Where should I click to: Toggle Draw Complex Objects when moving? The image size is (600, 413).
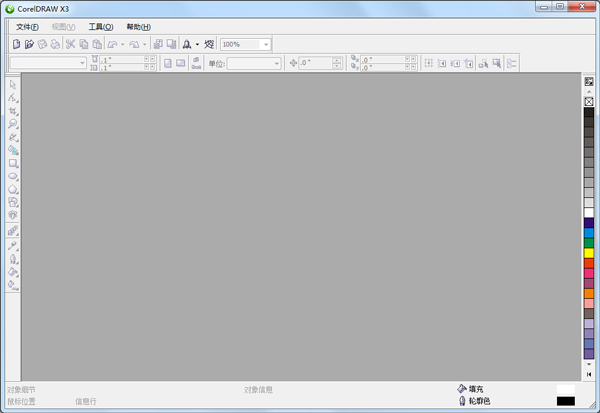(x=483, y=63)
